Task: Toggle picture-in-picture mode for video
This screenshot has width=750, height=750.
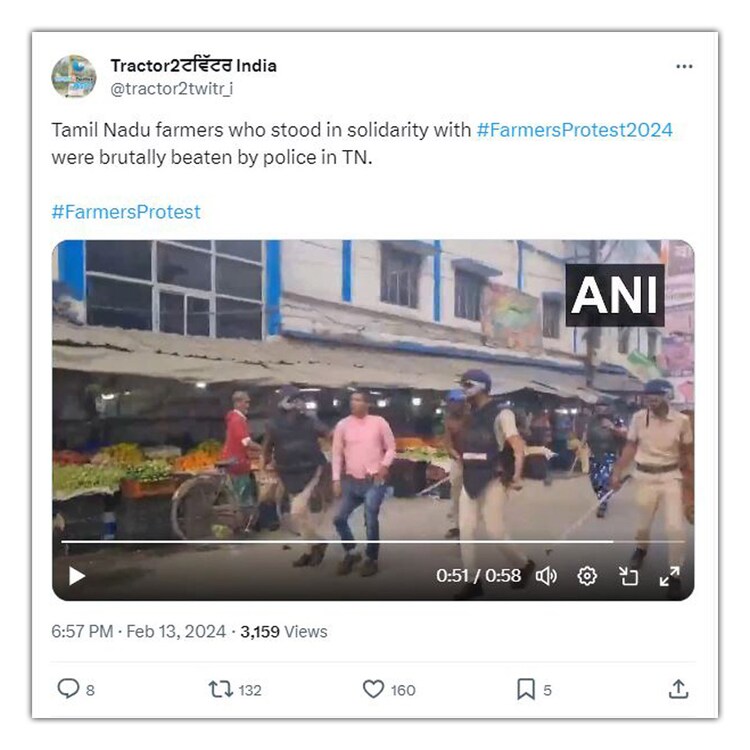Action: pos(628,576)
